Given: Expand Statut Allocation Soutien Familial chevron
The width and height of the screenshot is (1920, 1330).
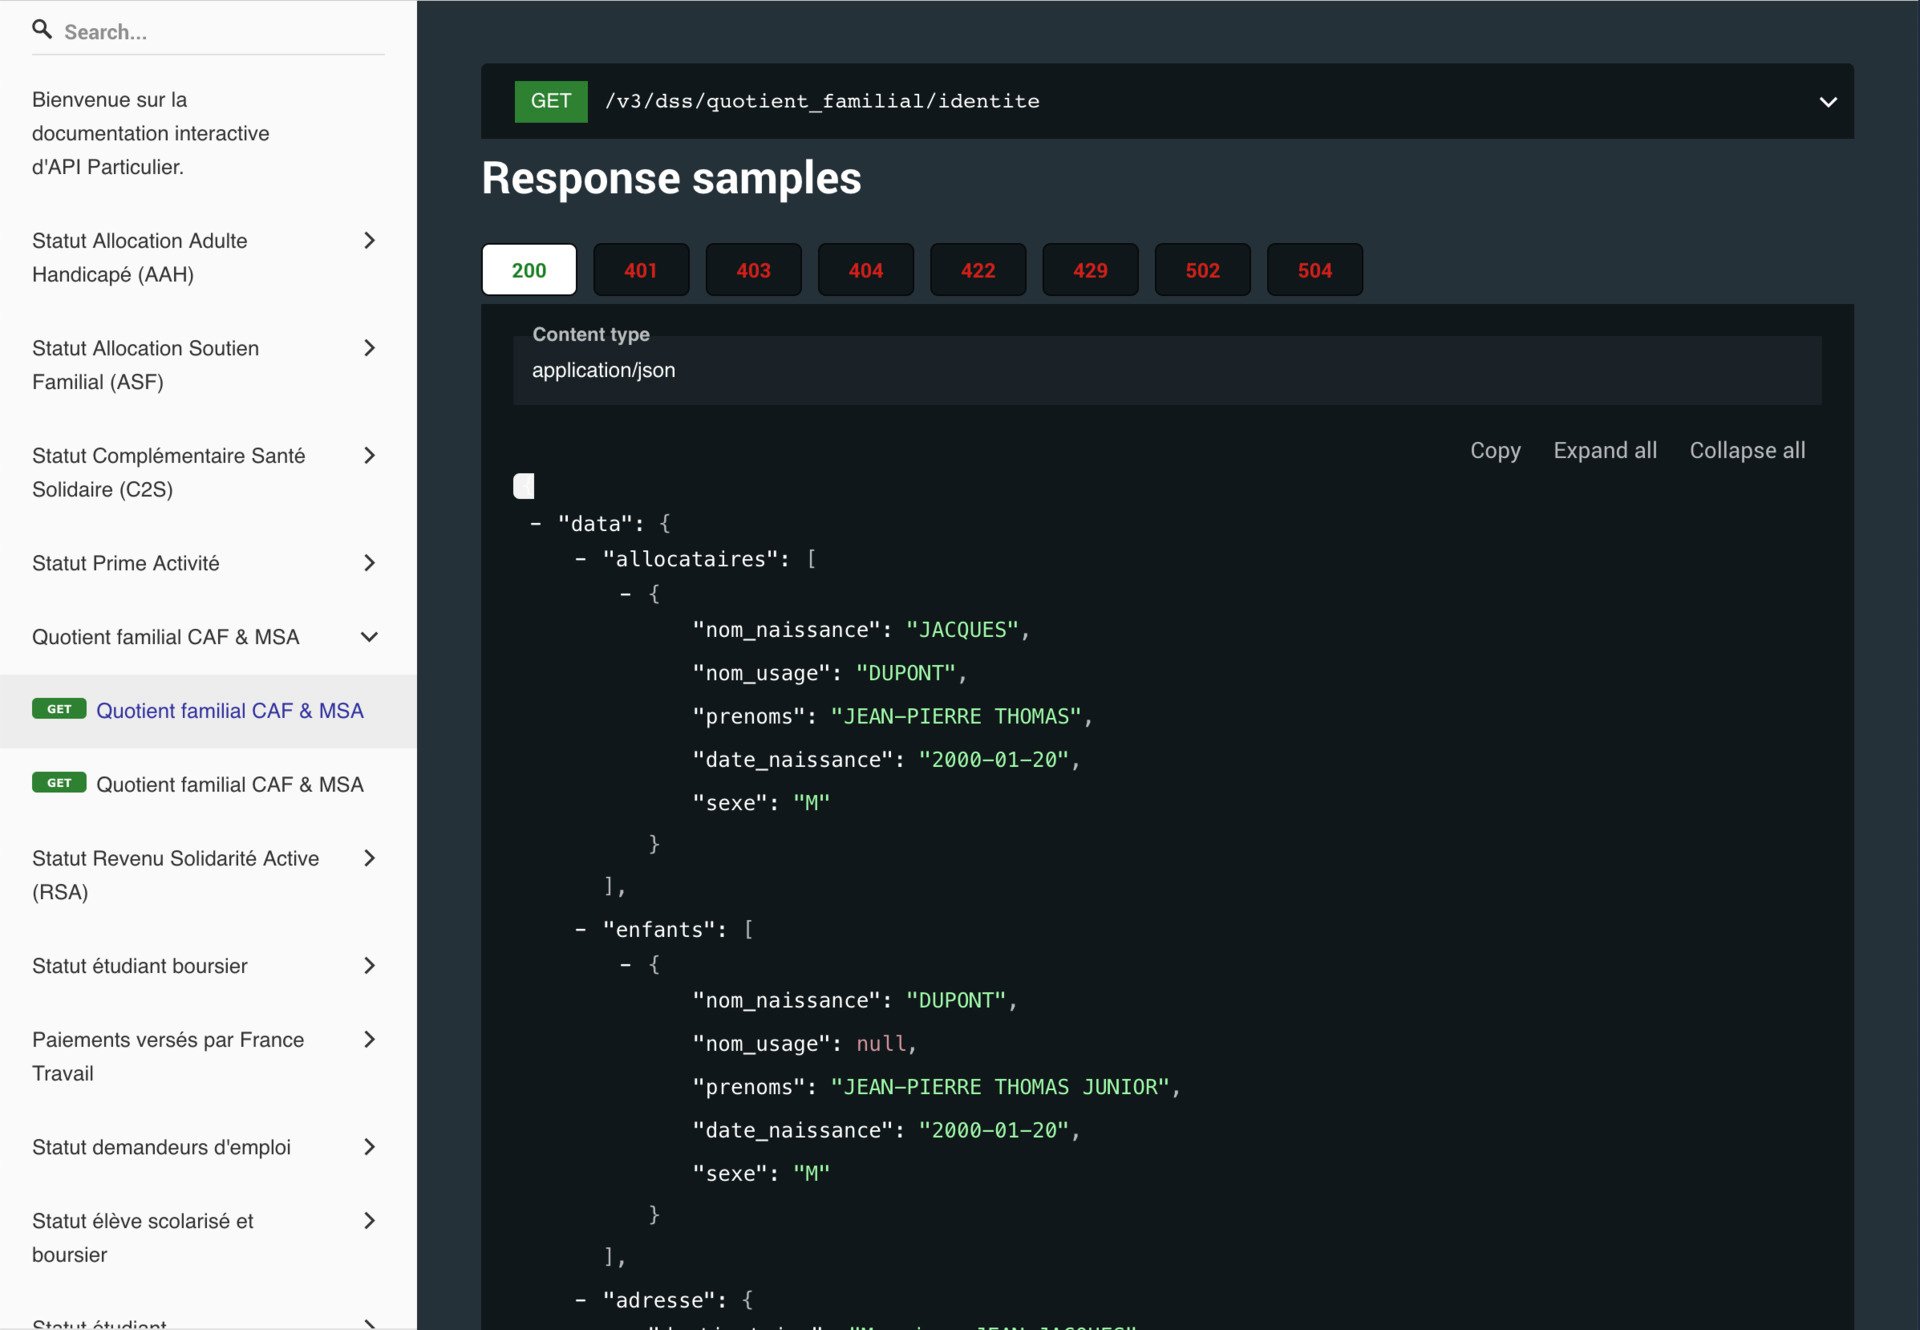Looking at the screenshot, I should tap(369, 348).
